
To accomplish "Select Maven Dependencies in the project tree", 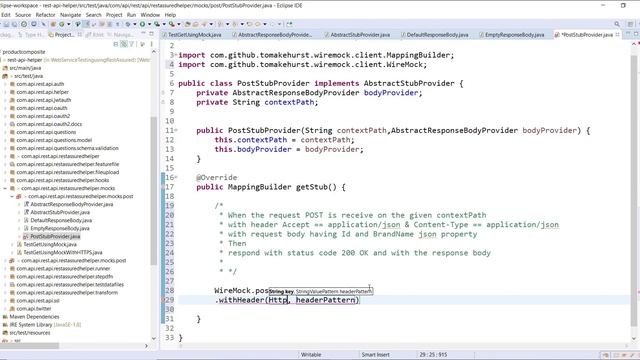I will point(34,317).
